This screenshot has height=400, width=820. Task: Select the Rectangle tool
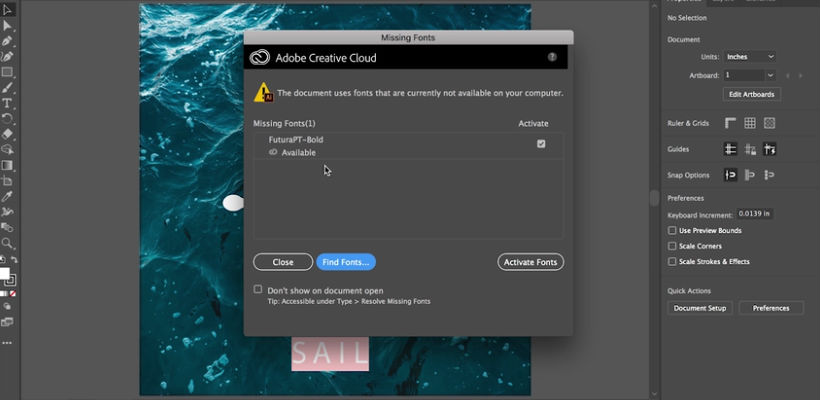coord(7,72)
